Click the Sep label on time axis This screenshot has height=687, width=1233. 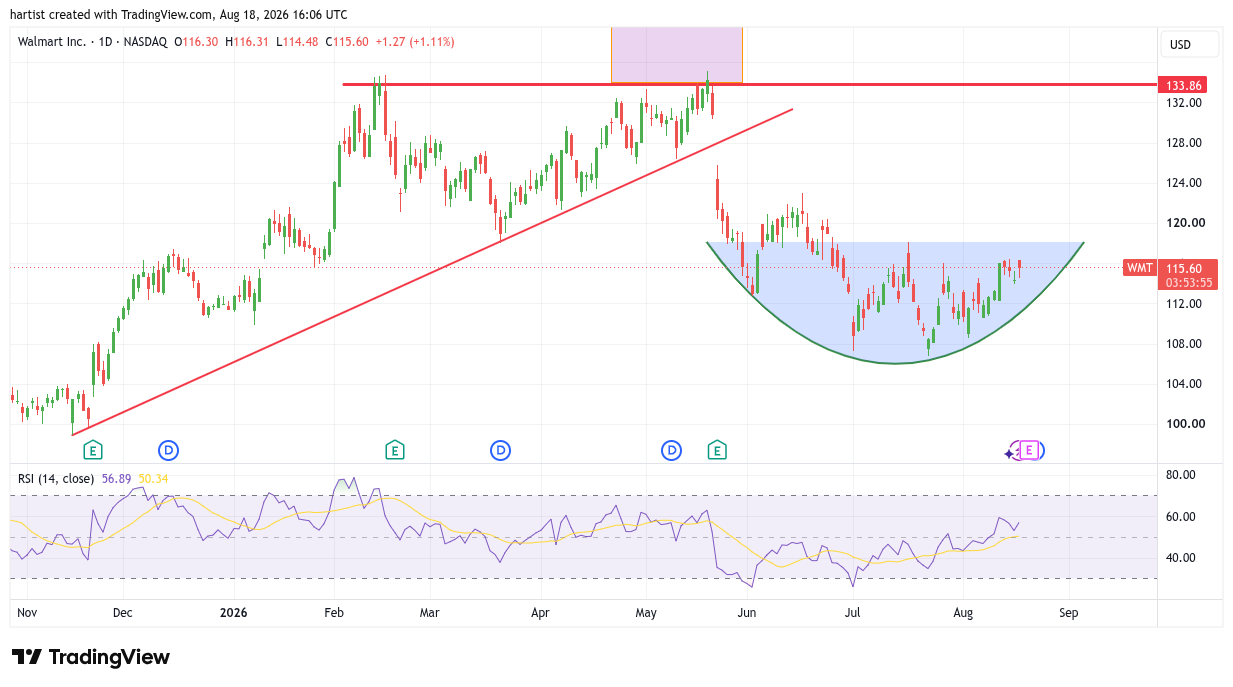point(1069,613)
